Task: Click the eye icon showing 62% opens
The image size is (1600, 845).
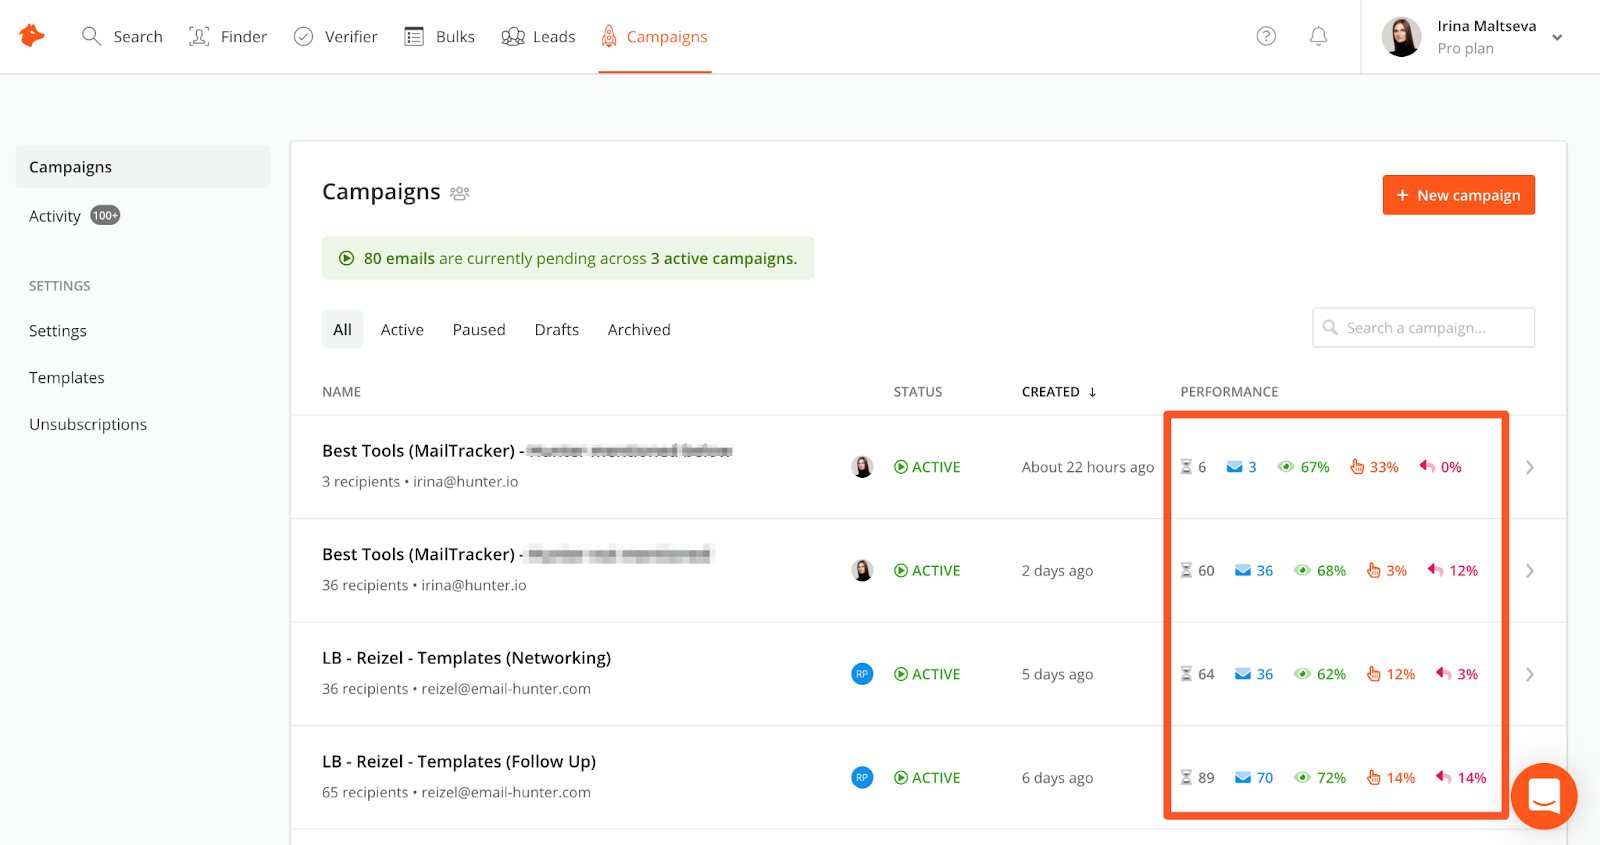Action: (x=1302, y=674)
